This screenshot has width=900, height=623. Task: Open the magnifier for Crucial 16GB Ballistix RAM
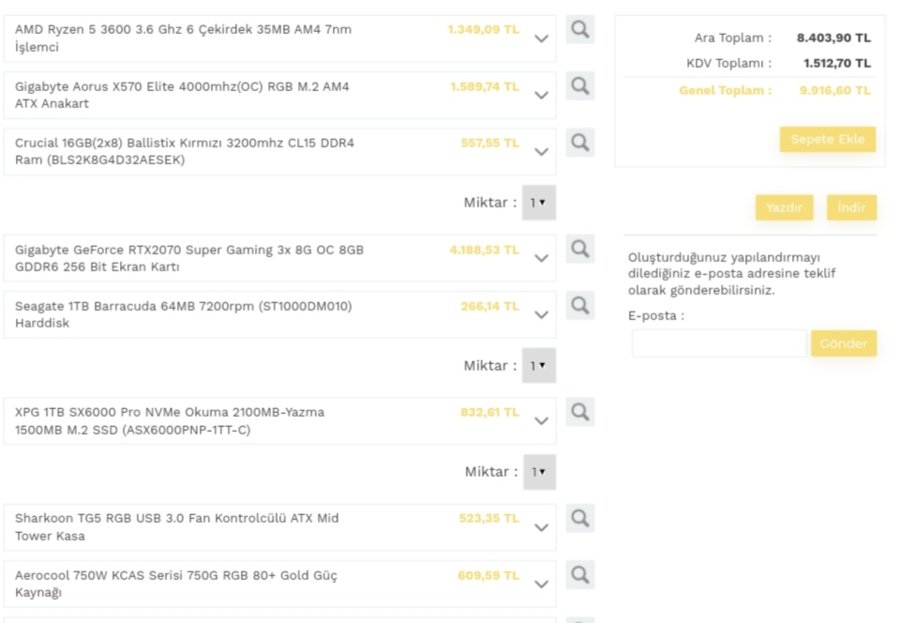[580, 143]
